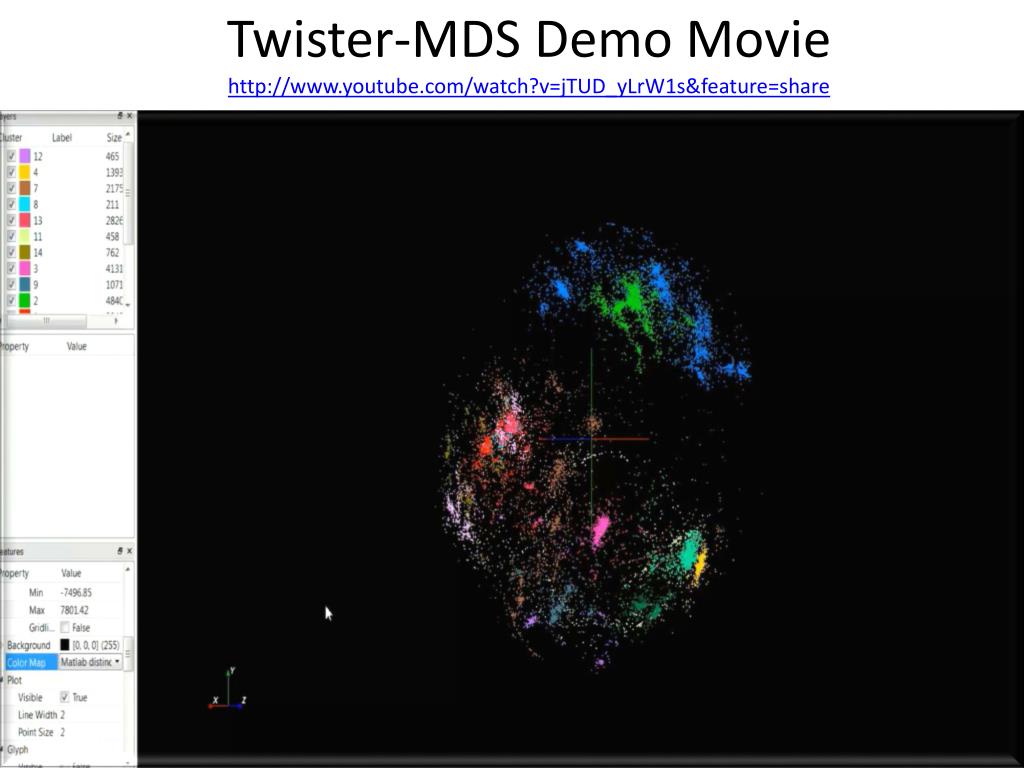
Task: Click the olive swatch of cluster 14
Action: click(25, 252)
